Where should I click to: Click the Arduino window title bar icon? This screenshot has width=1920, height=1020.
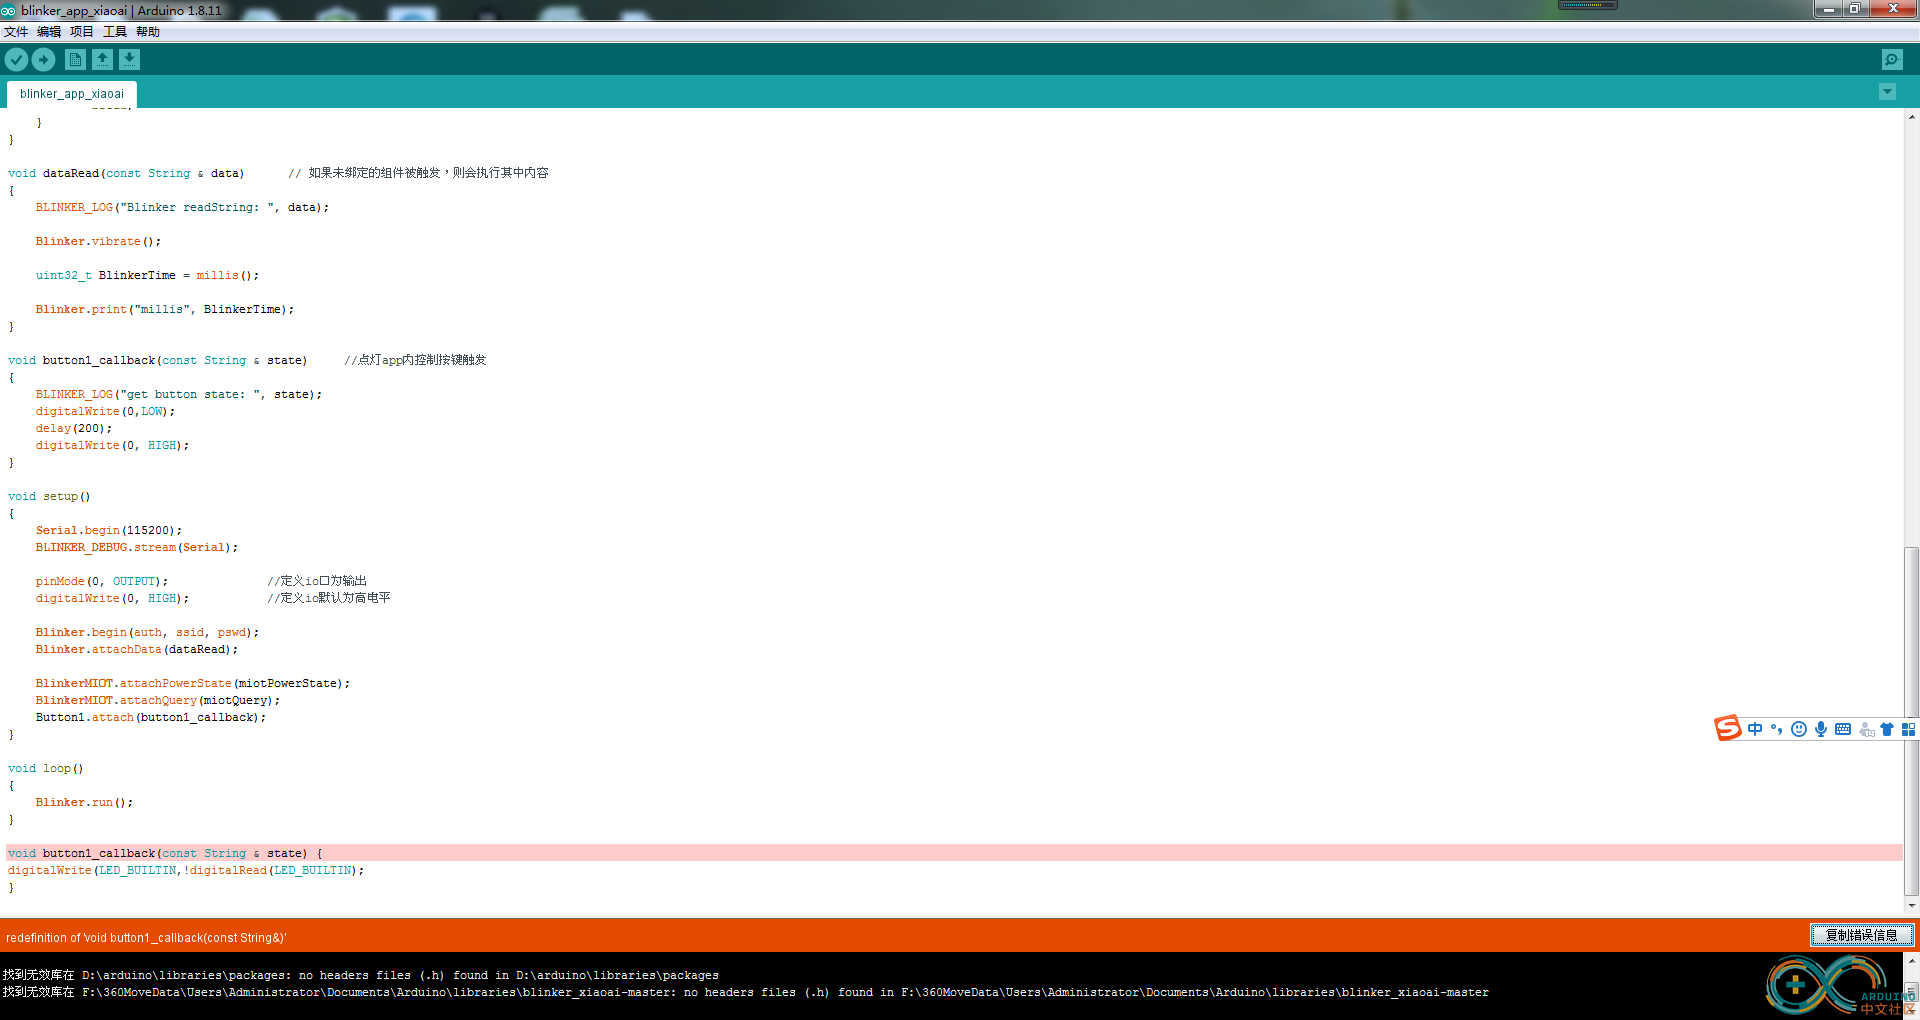(x=8, y=11)
